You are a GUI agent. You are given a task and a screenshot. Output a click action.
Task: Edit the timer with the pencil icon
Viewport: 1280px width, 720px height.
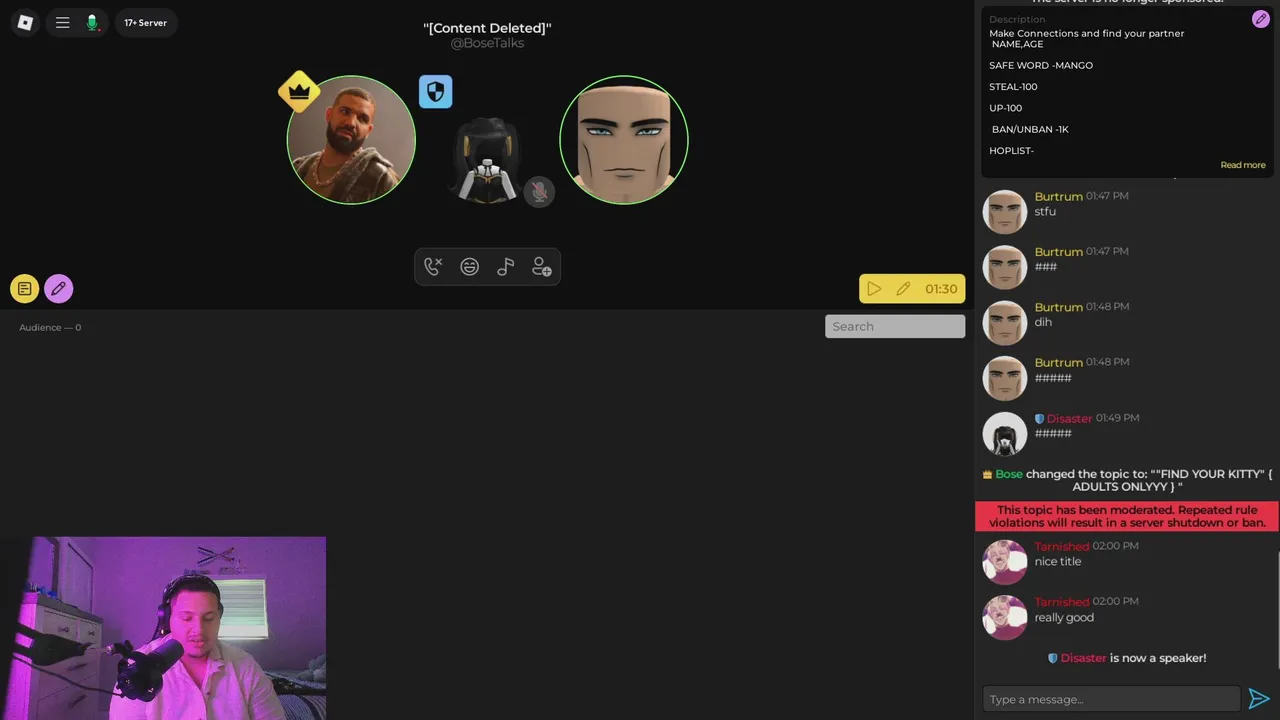pos(903,289)
